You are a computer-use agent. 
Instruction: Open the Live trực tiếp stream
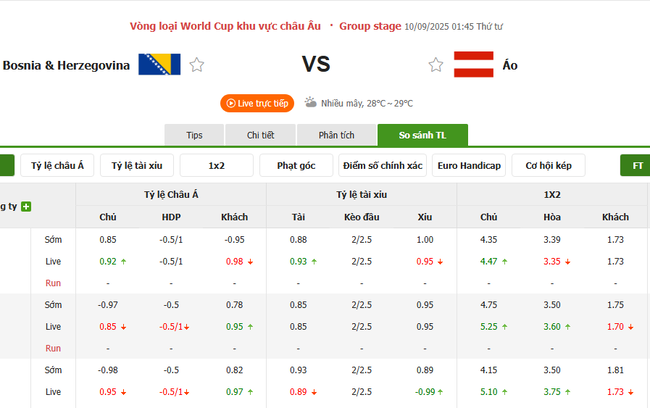pyautogui.click(x=257, y=103)
